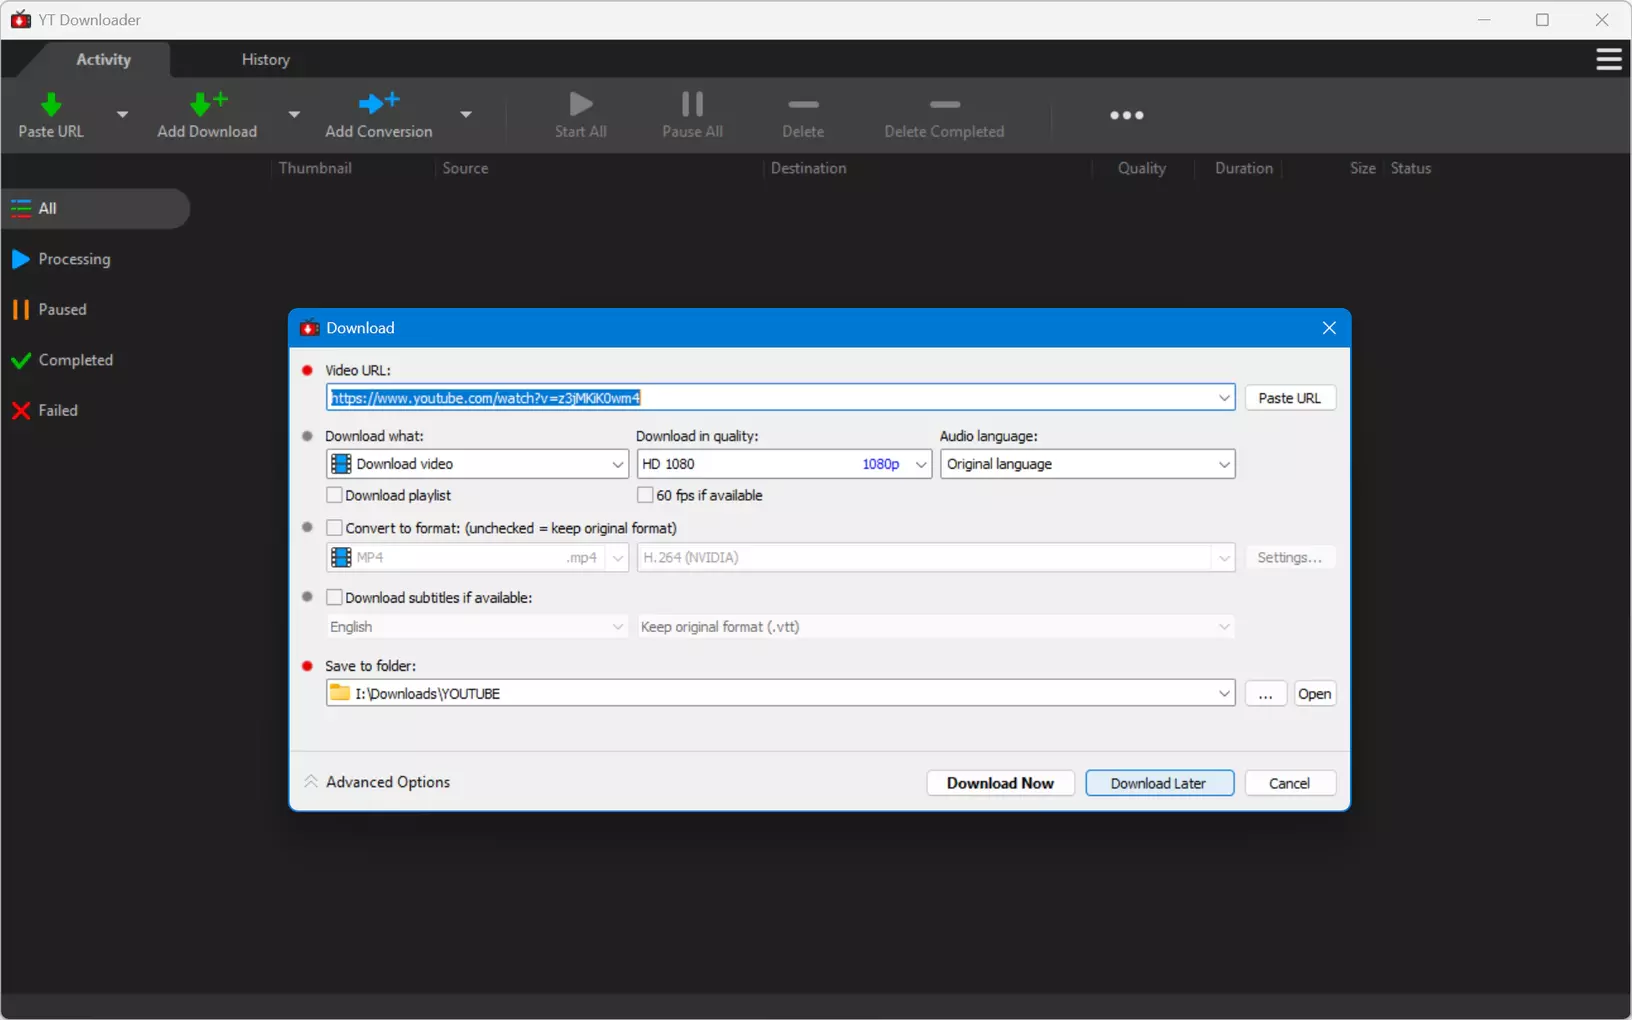1632x1020 pixels.
Task: Click into the Video URL input field
Action: pos(780,398)
